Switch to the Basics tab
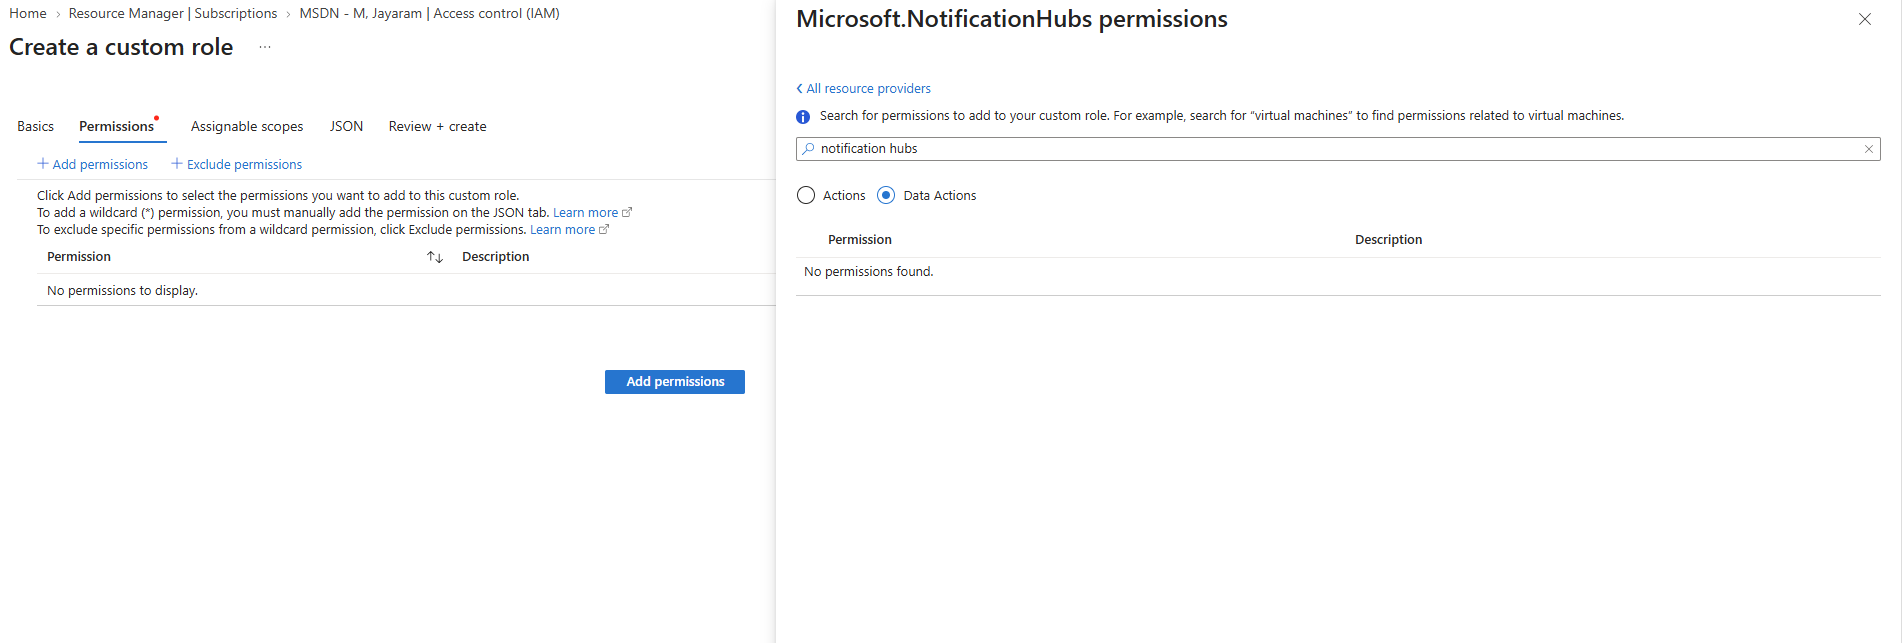The width and height of the screenshot is (1903, 643). (36, 126)
